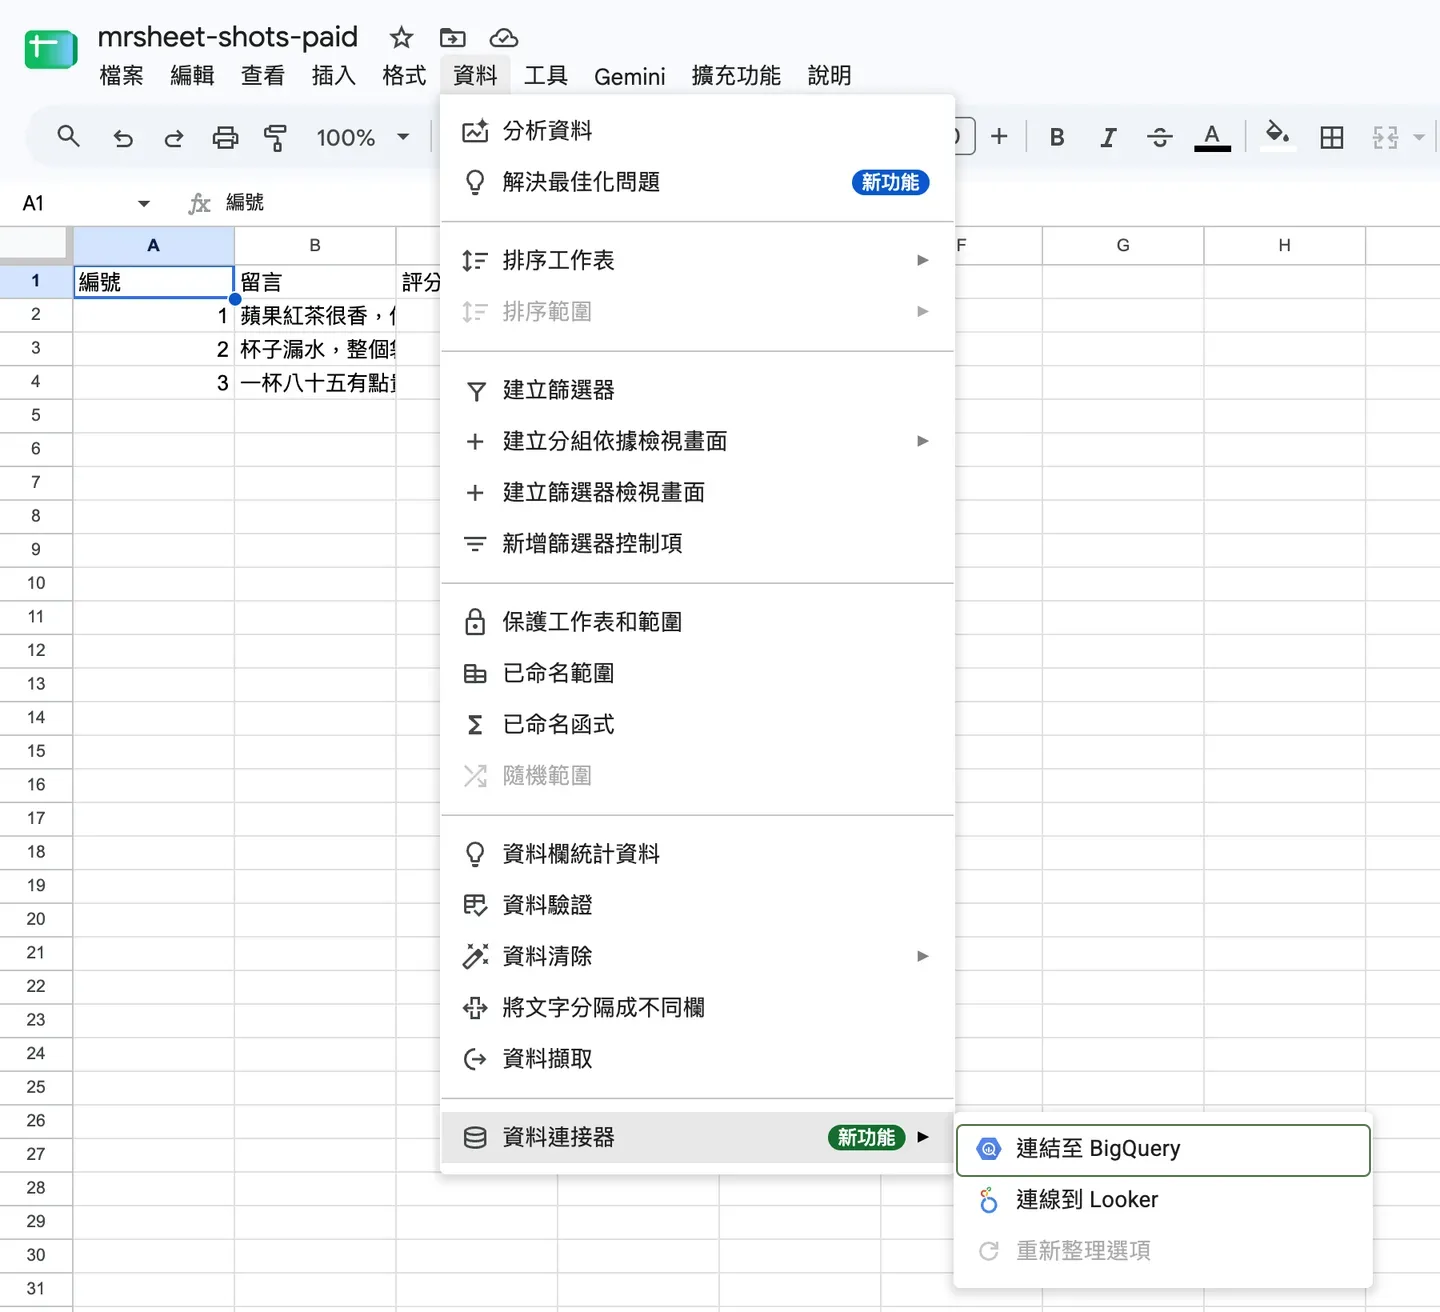Click cell containing 蘋果紅茶很香
Image resolution: width=1440 pixels, height=1312 pixels.
(316, 315)
